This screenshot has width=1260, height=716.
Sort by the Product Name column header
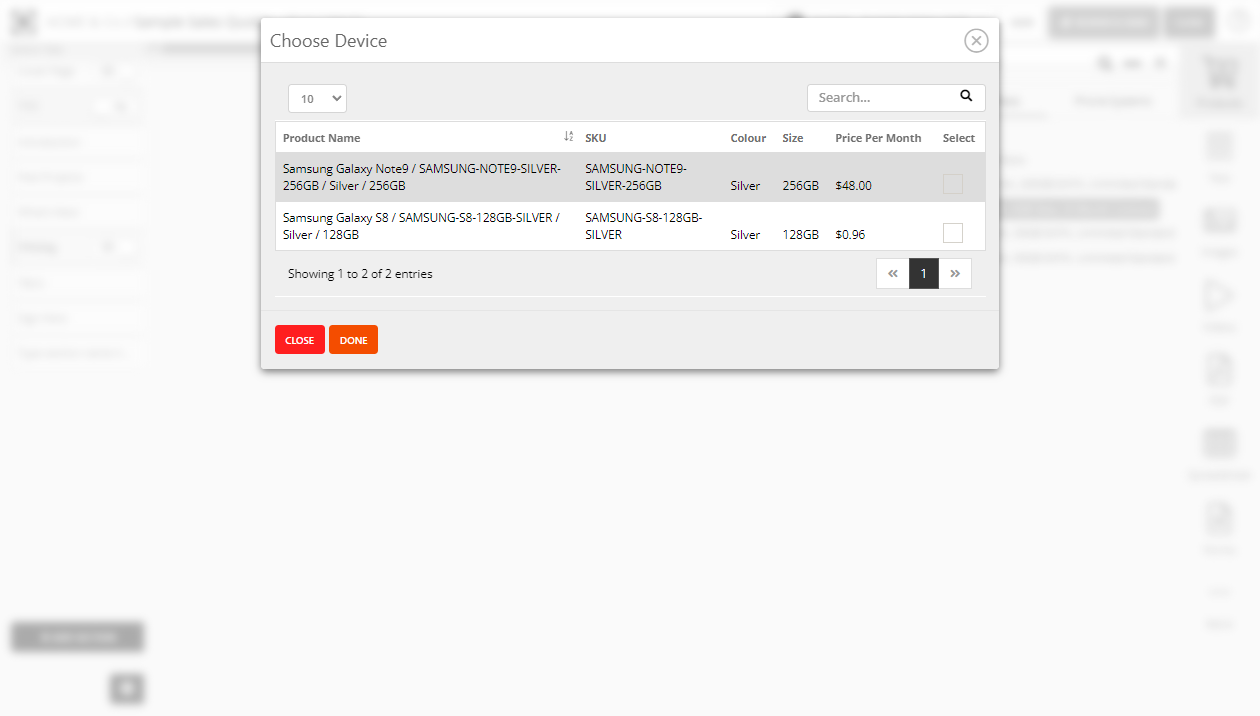322,138
